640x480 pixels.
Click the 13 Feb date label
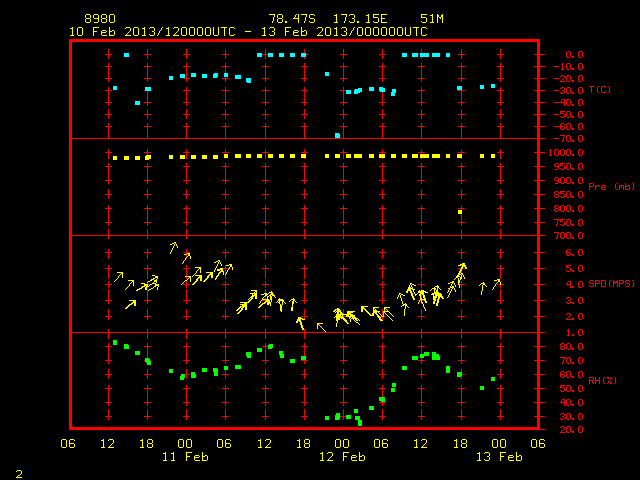point(499,457)
